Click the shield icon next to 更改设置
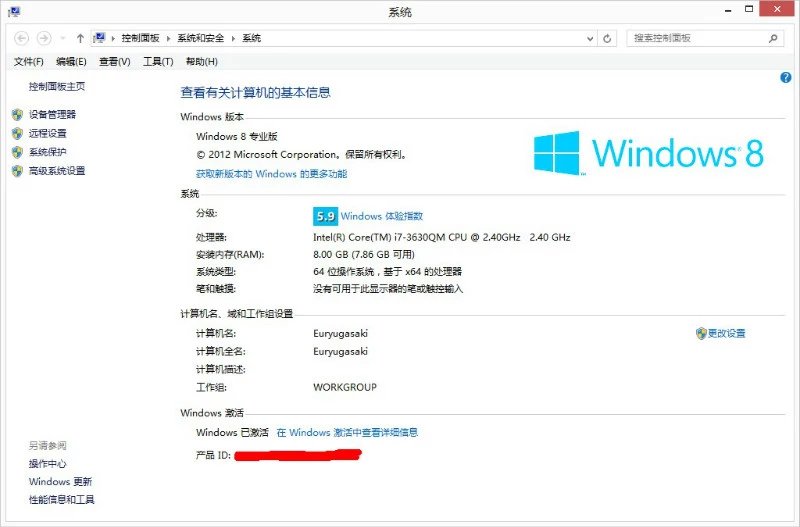The image size is (800, 527). 701,333
